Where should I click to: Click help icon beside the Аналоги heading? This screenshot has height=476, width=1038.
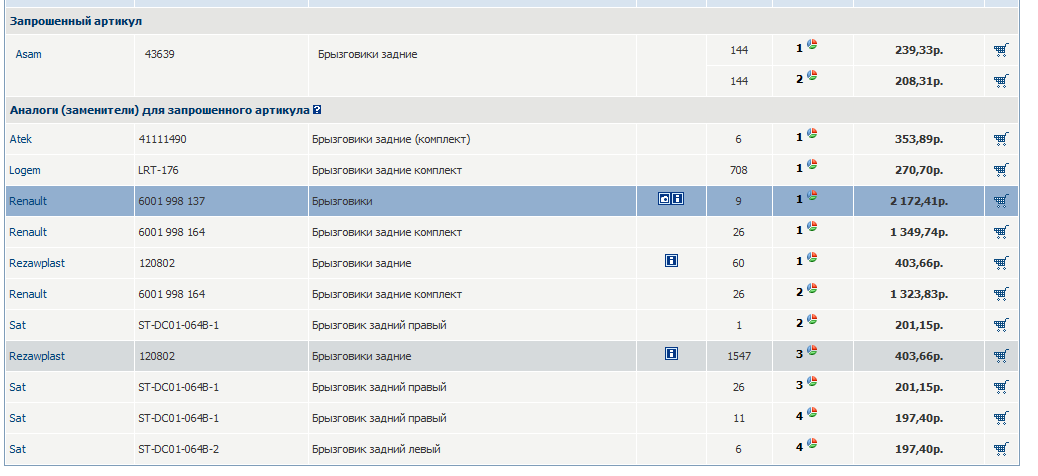click(x=317, y=110)
